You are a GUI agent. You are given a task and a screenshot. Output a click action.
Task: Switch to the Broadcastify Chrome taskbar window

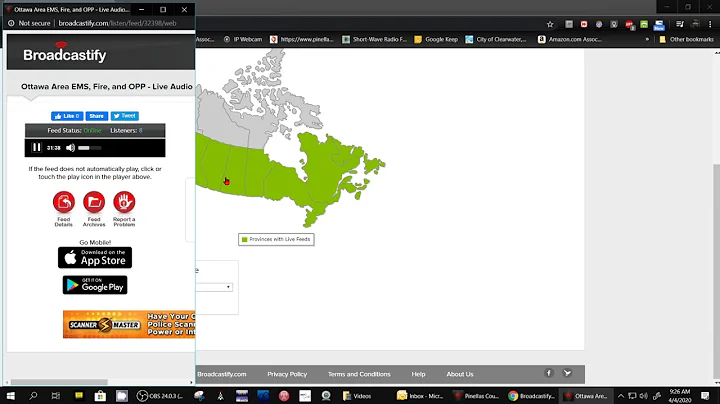pyautogui.click(x=531, y=396)
